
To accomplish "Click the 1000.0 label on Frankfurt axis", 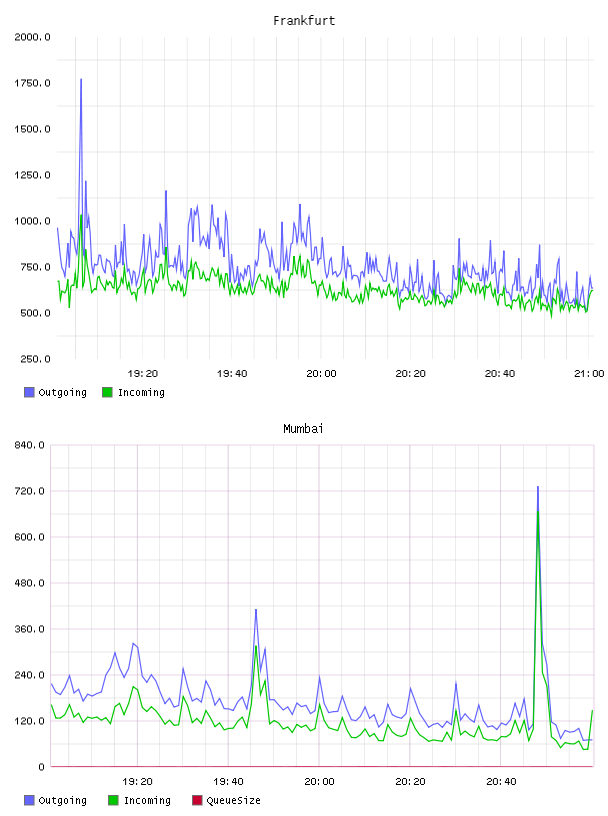I will pyautogui.click(x=32, y=221).
